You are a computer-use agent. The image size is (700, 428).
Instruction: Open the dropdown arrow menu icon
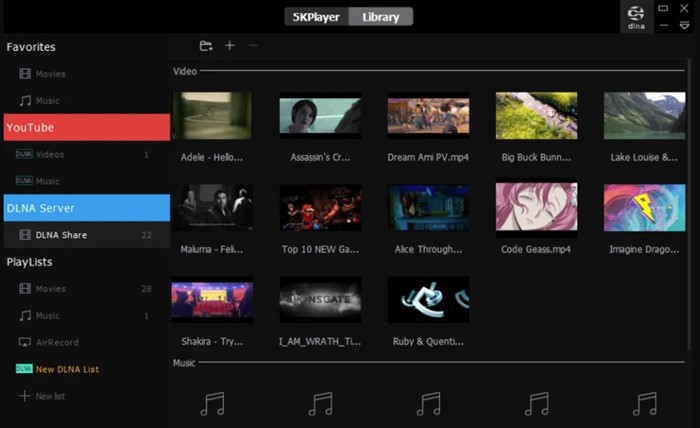coord(684,25)
